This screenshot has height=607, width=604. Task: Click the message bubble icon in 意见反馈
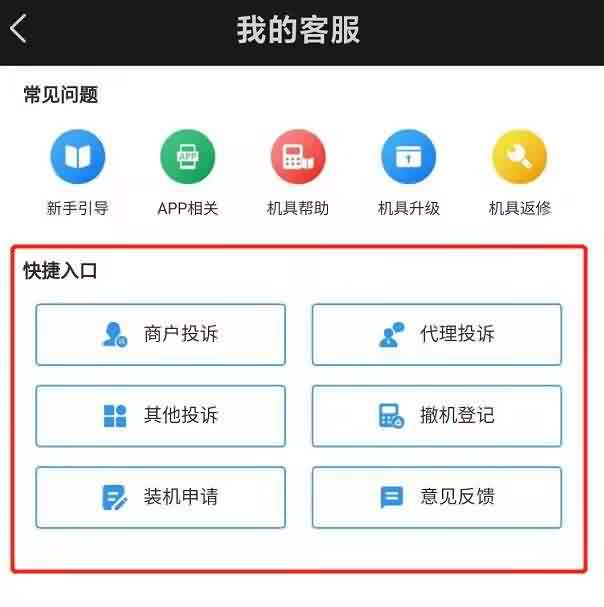click(x=392, y=497)
